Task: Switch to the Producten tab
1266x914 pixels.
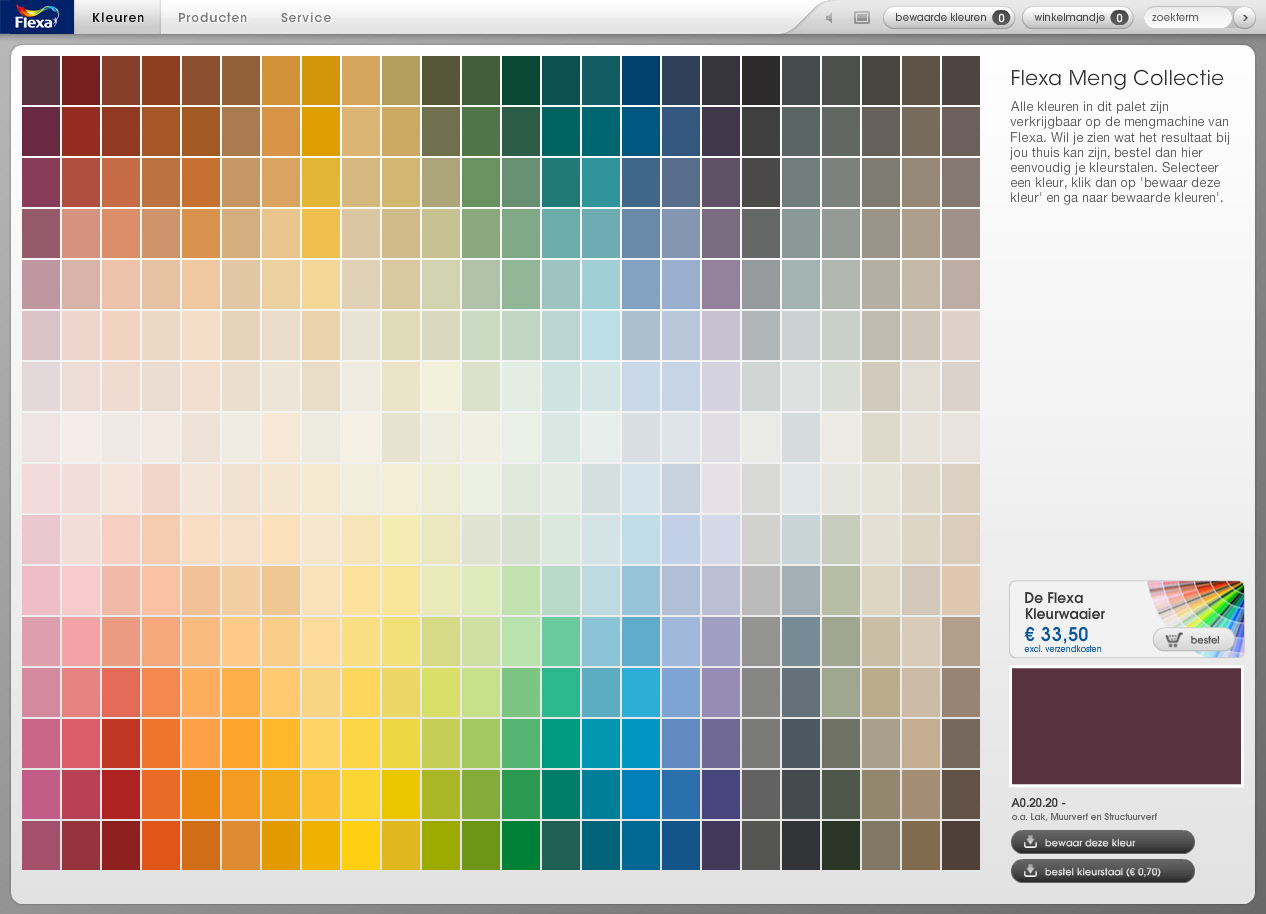Action: click(213, 17)
